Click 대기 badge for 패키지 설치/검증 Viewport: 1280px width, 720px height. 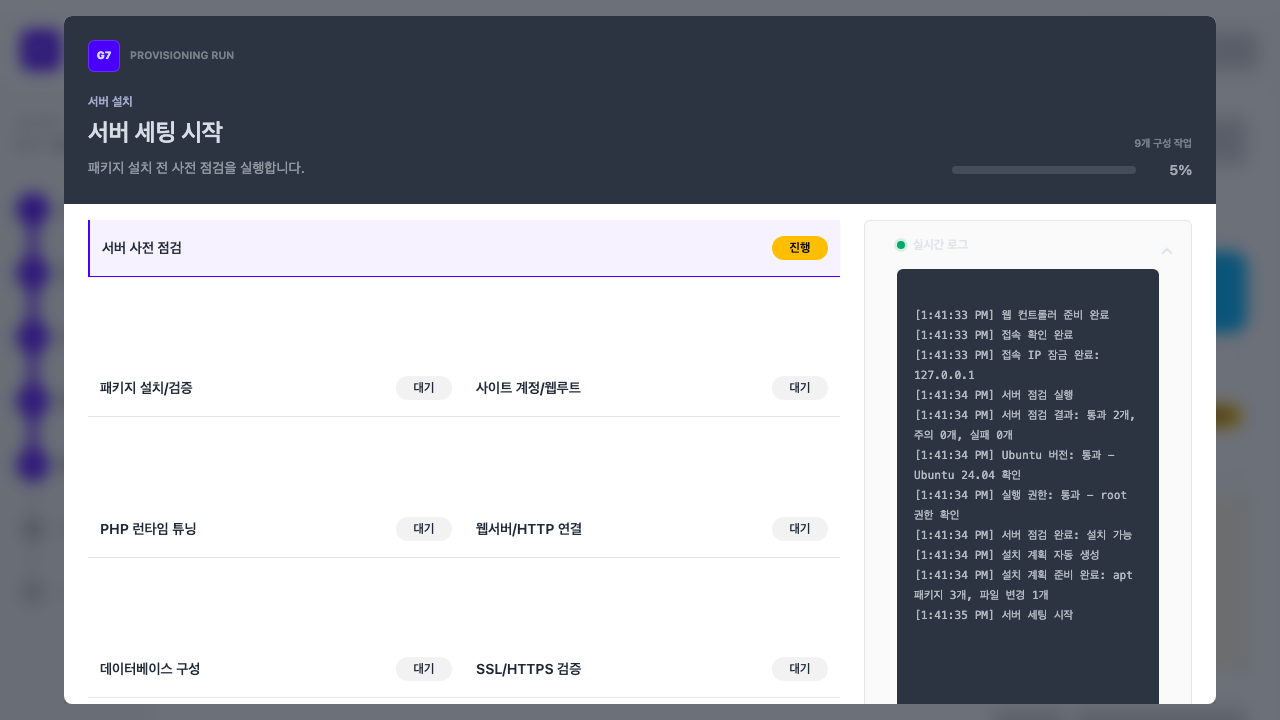tap(424, 388)
